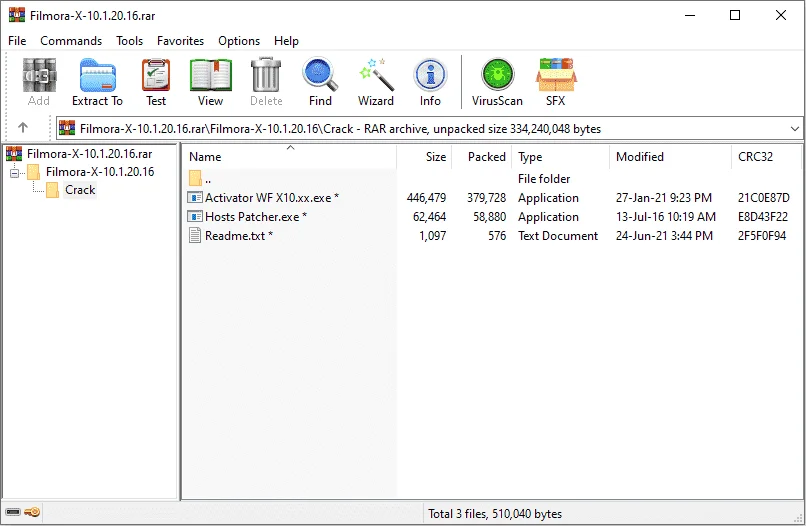Open the Tools menu
This screenshot has width=806, height=526.
click(130, 41)
